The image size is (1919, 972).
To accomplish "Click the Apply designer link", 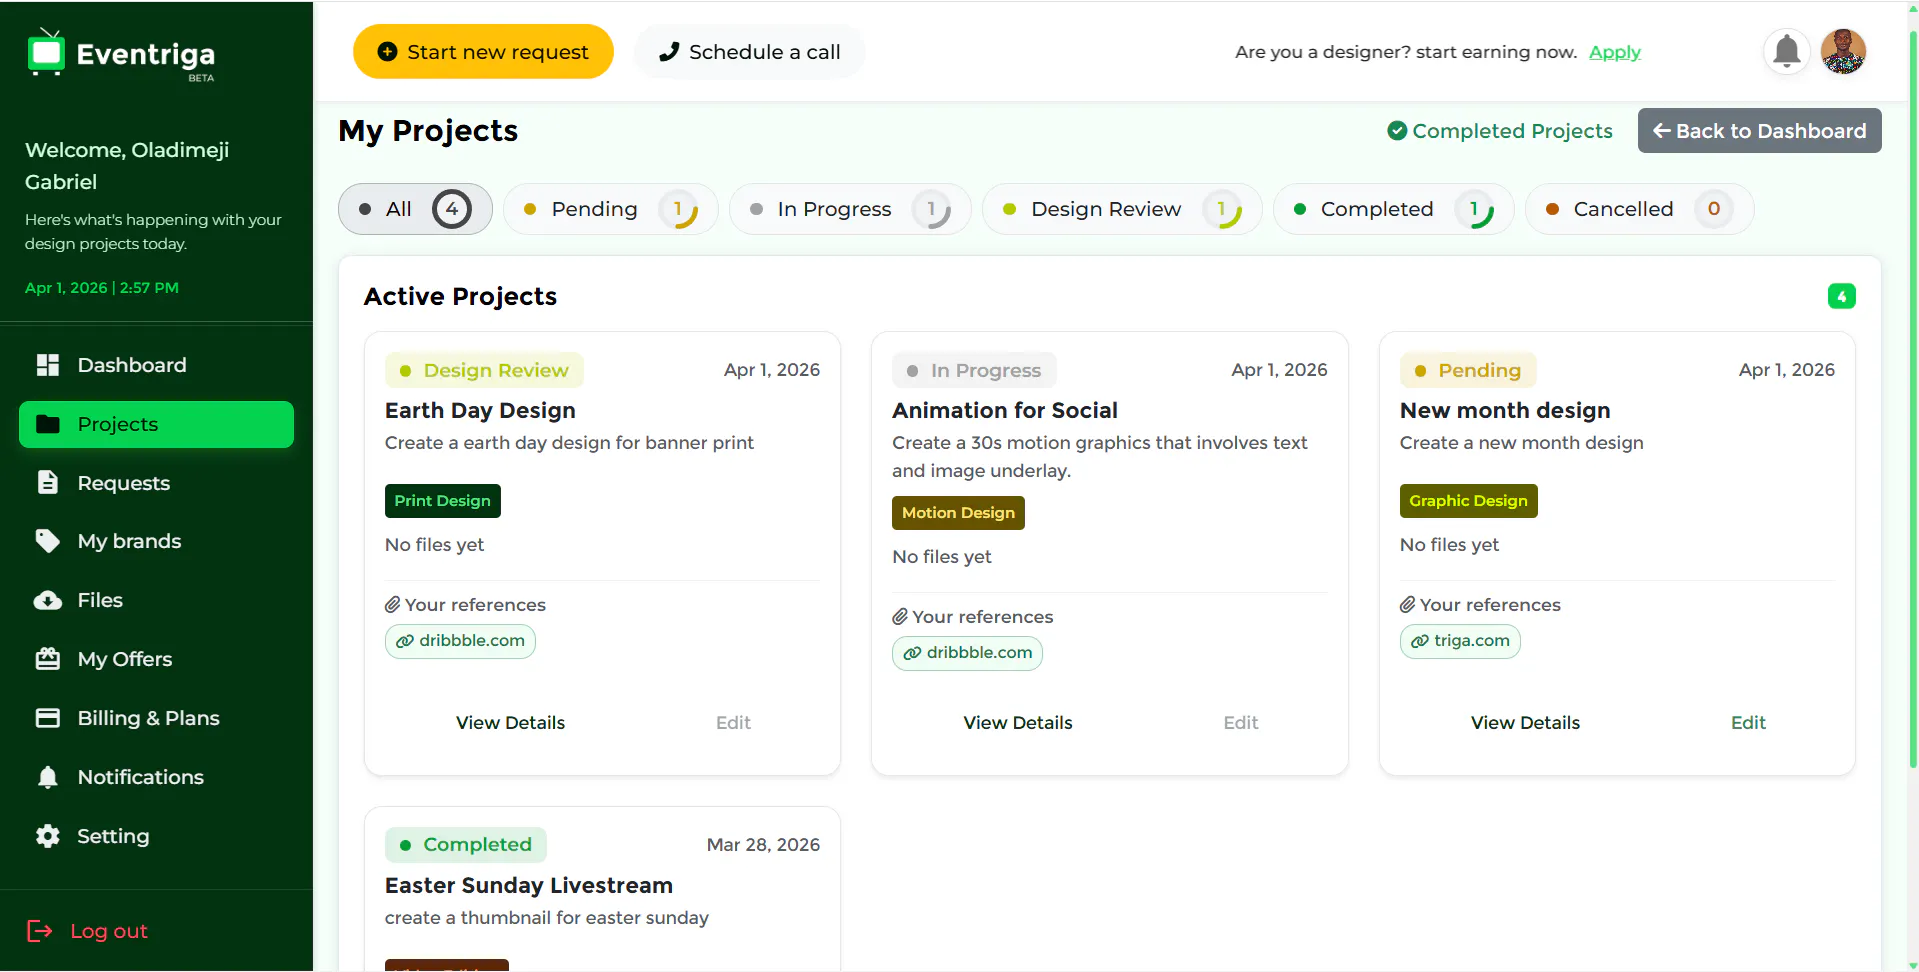I will [x=1615, y=52].
